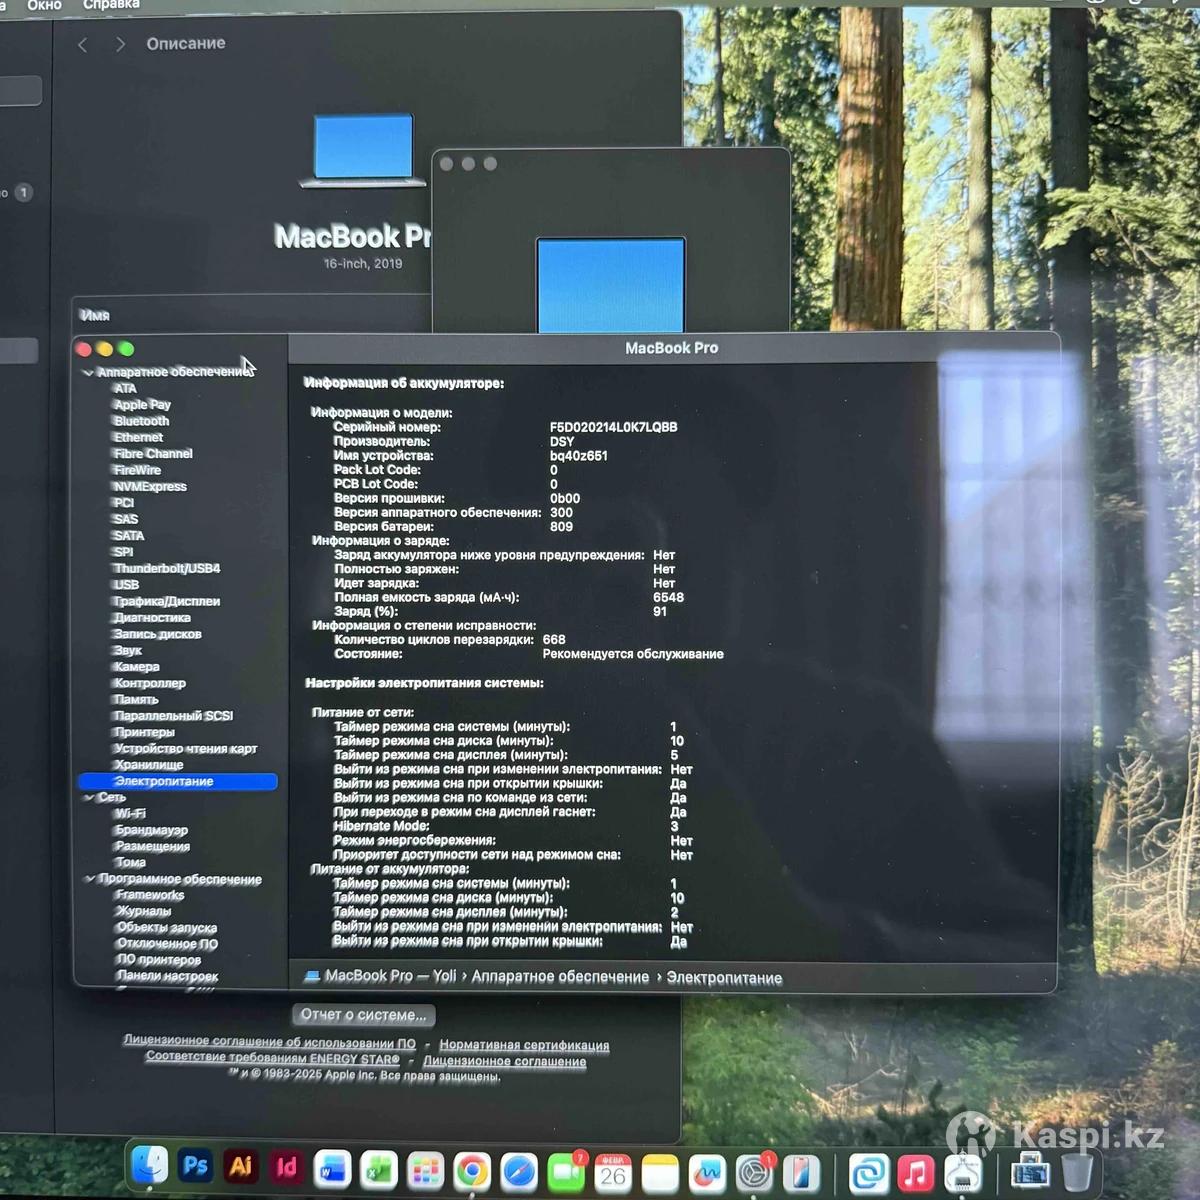The width and height of the screenshot is (1200, 1200).
Task: Open the Справка menu
Action: [111, 5]
